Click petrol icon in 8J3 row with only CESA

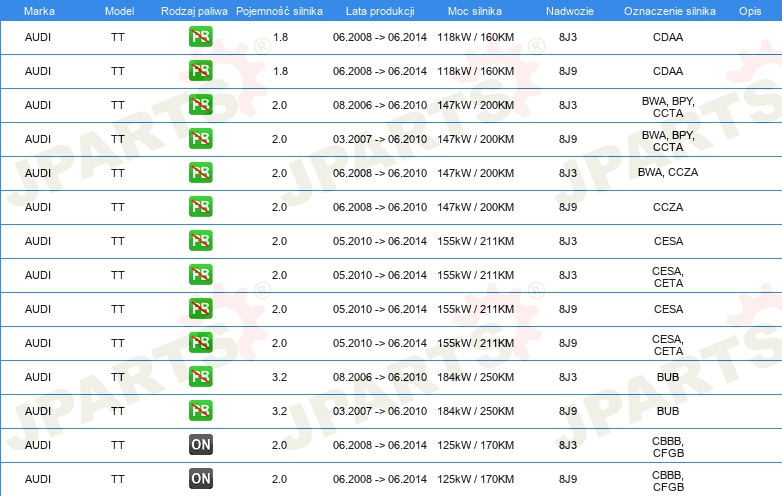click(x=200, y=241)
